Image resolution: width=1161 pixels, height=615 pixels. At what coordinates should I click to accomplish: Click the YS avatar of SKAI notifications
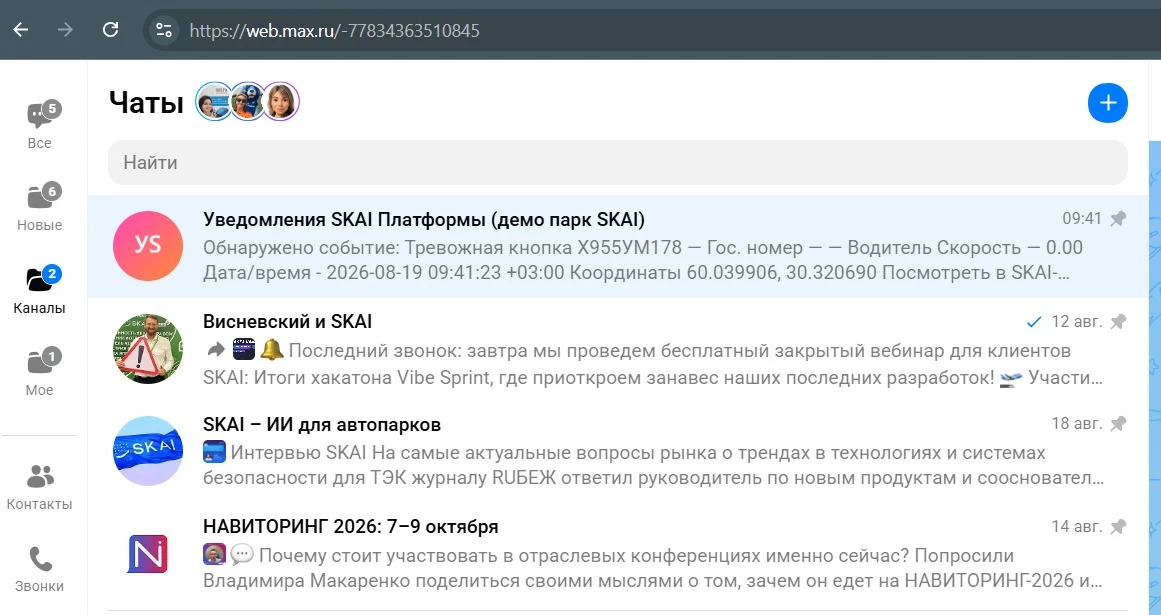click(148, 246)
